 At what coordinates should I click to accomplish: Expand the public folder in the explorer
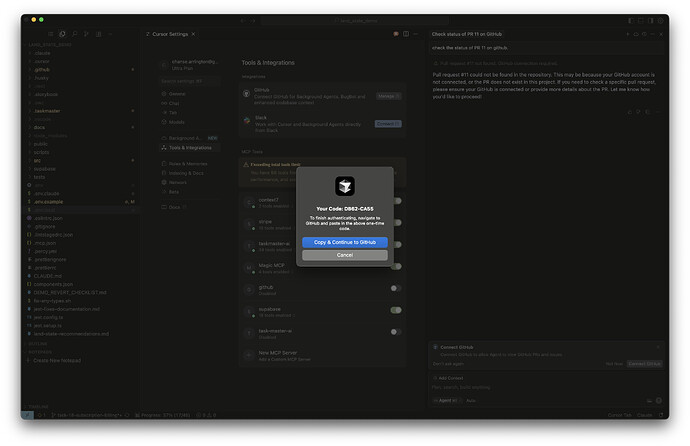[81, 144]
